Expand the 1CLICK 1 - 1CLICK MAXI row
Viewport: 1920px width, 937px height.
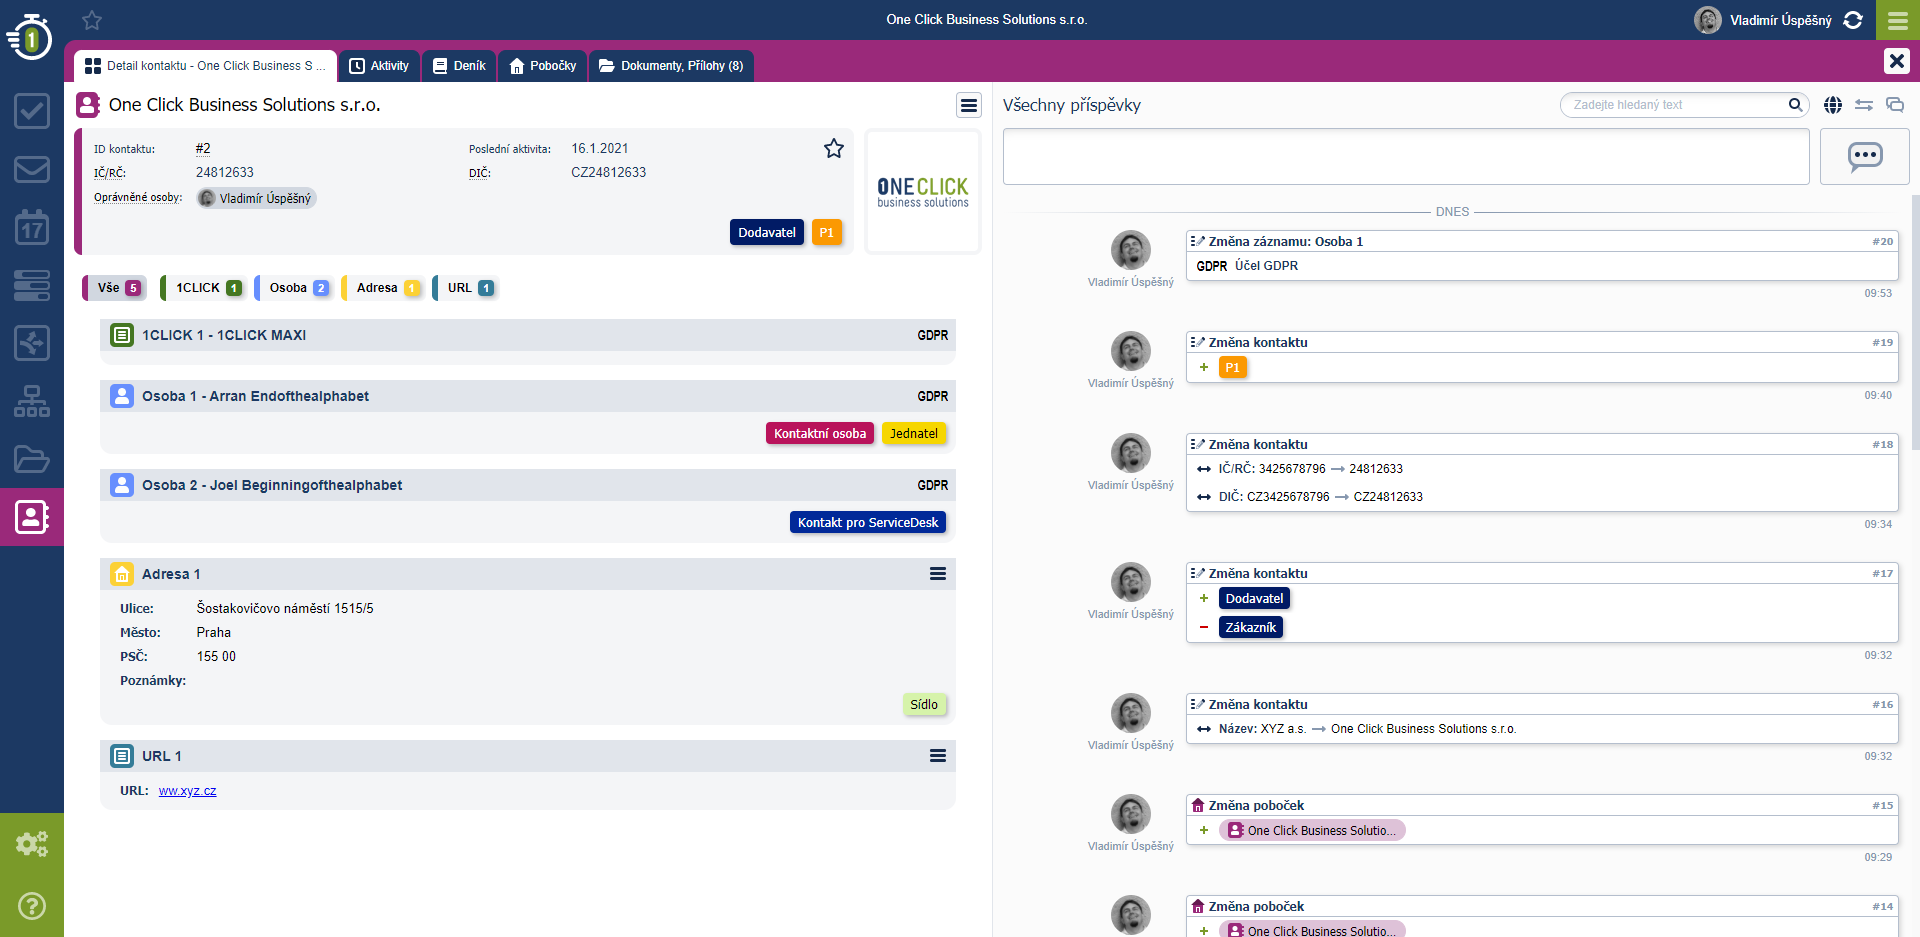528,335
